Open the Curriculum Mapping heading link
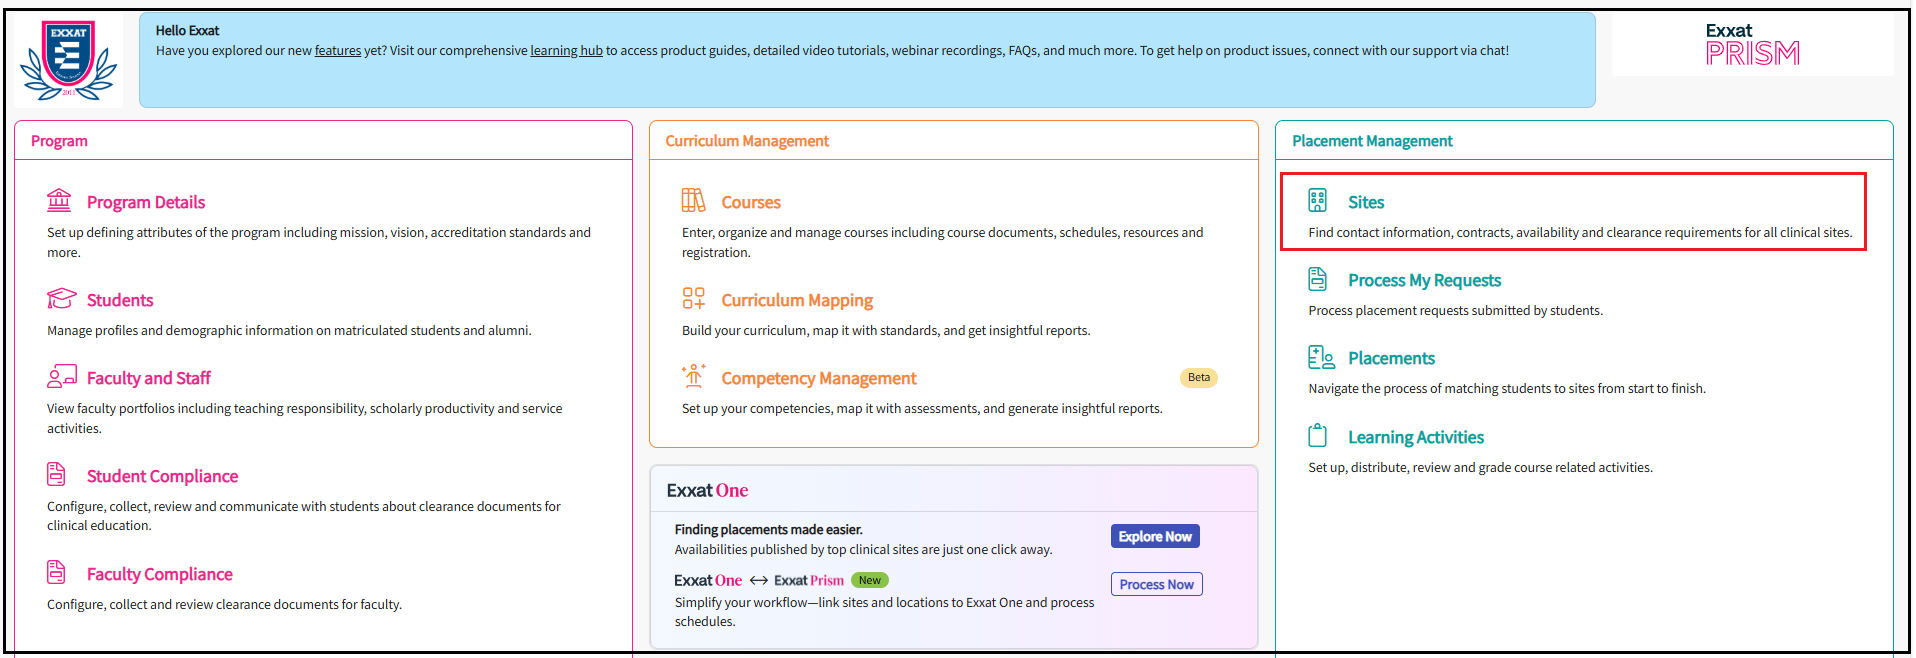This screenshot has width=1916, height=658. tap(797, 301)
